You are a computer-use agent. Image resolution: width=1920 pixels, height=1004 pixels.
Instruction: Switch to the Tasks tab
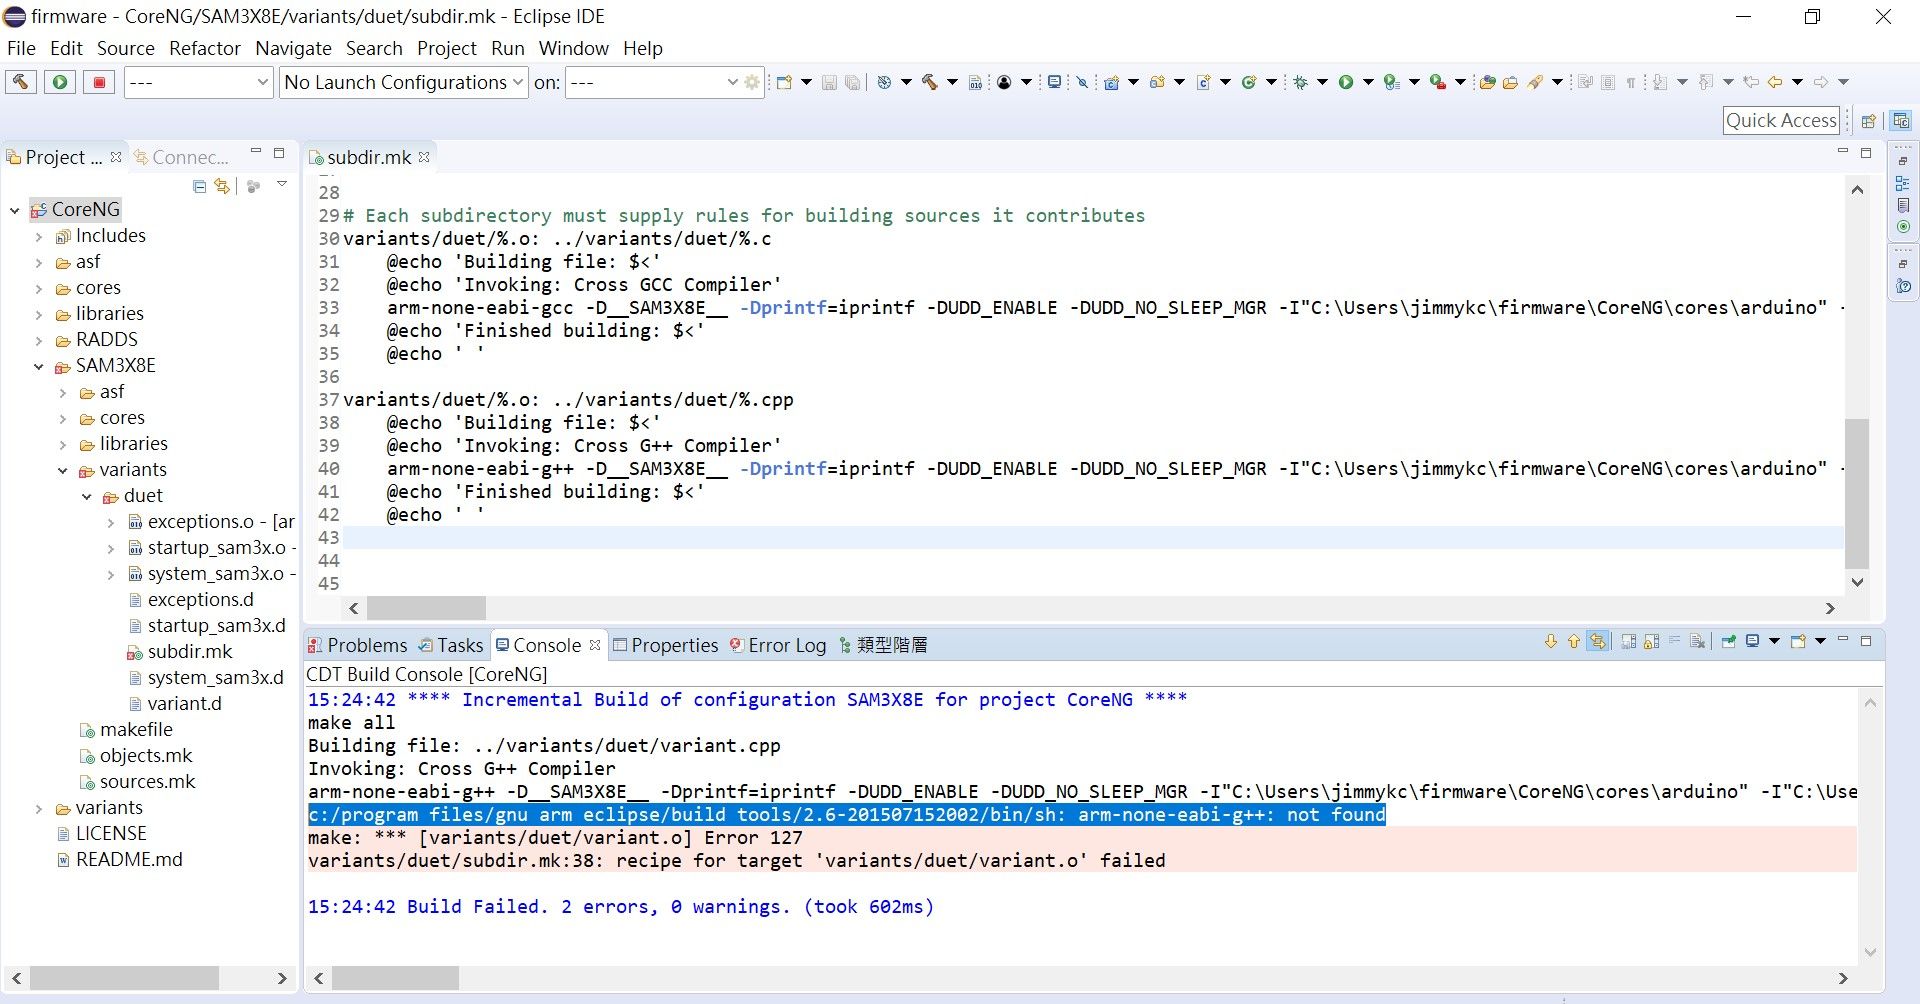coord(451,645)
